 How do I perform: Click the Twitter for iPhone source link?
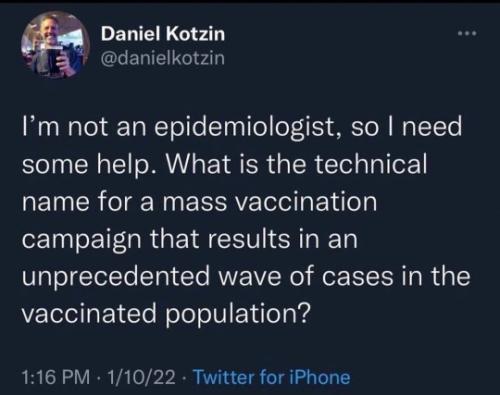[272, 377]
